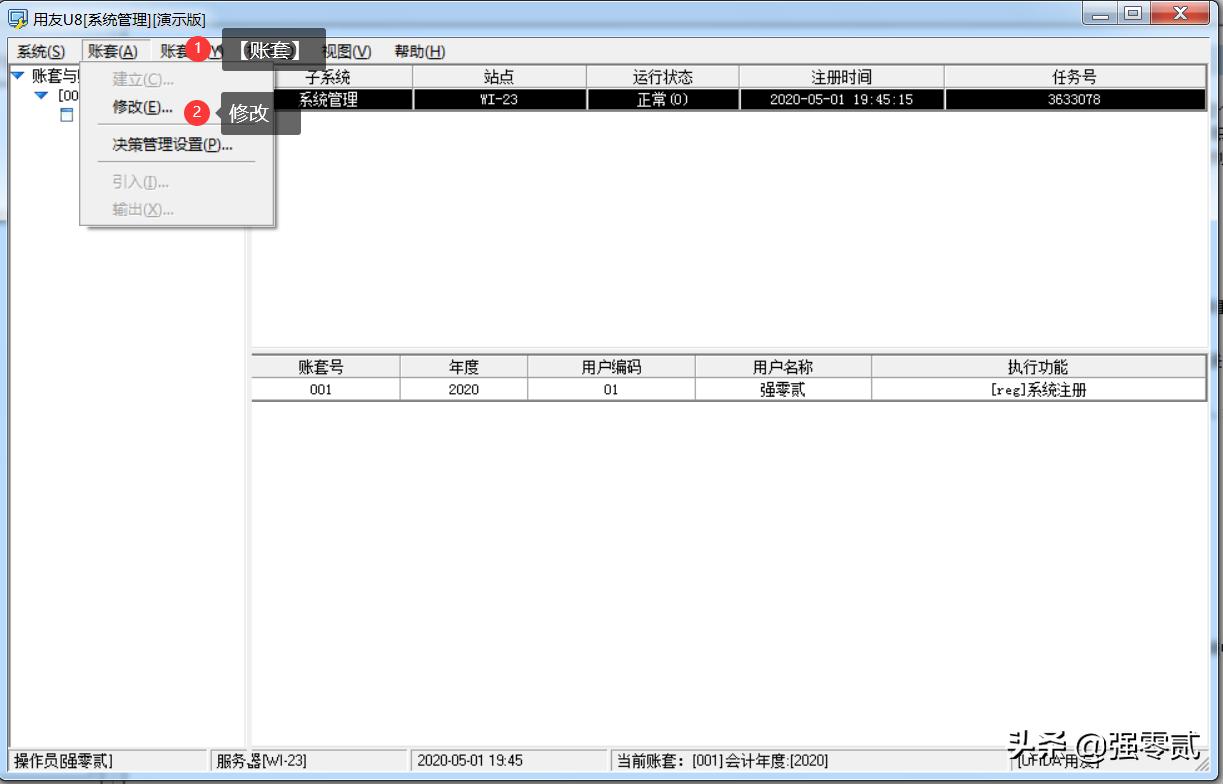The height and width of the screenshot is (784, 1223).
Task: Close the 用友U8 system management window
Action: [1181, 13]
